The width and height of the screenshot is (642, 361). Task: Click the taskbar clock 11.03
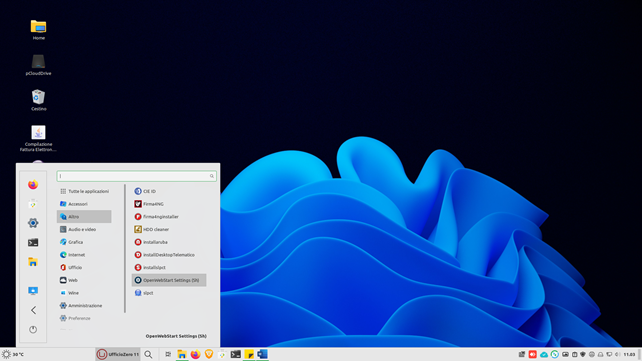click(629, 354)
